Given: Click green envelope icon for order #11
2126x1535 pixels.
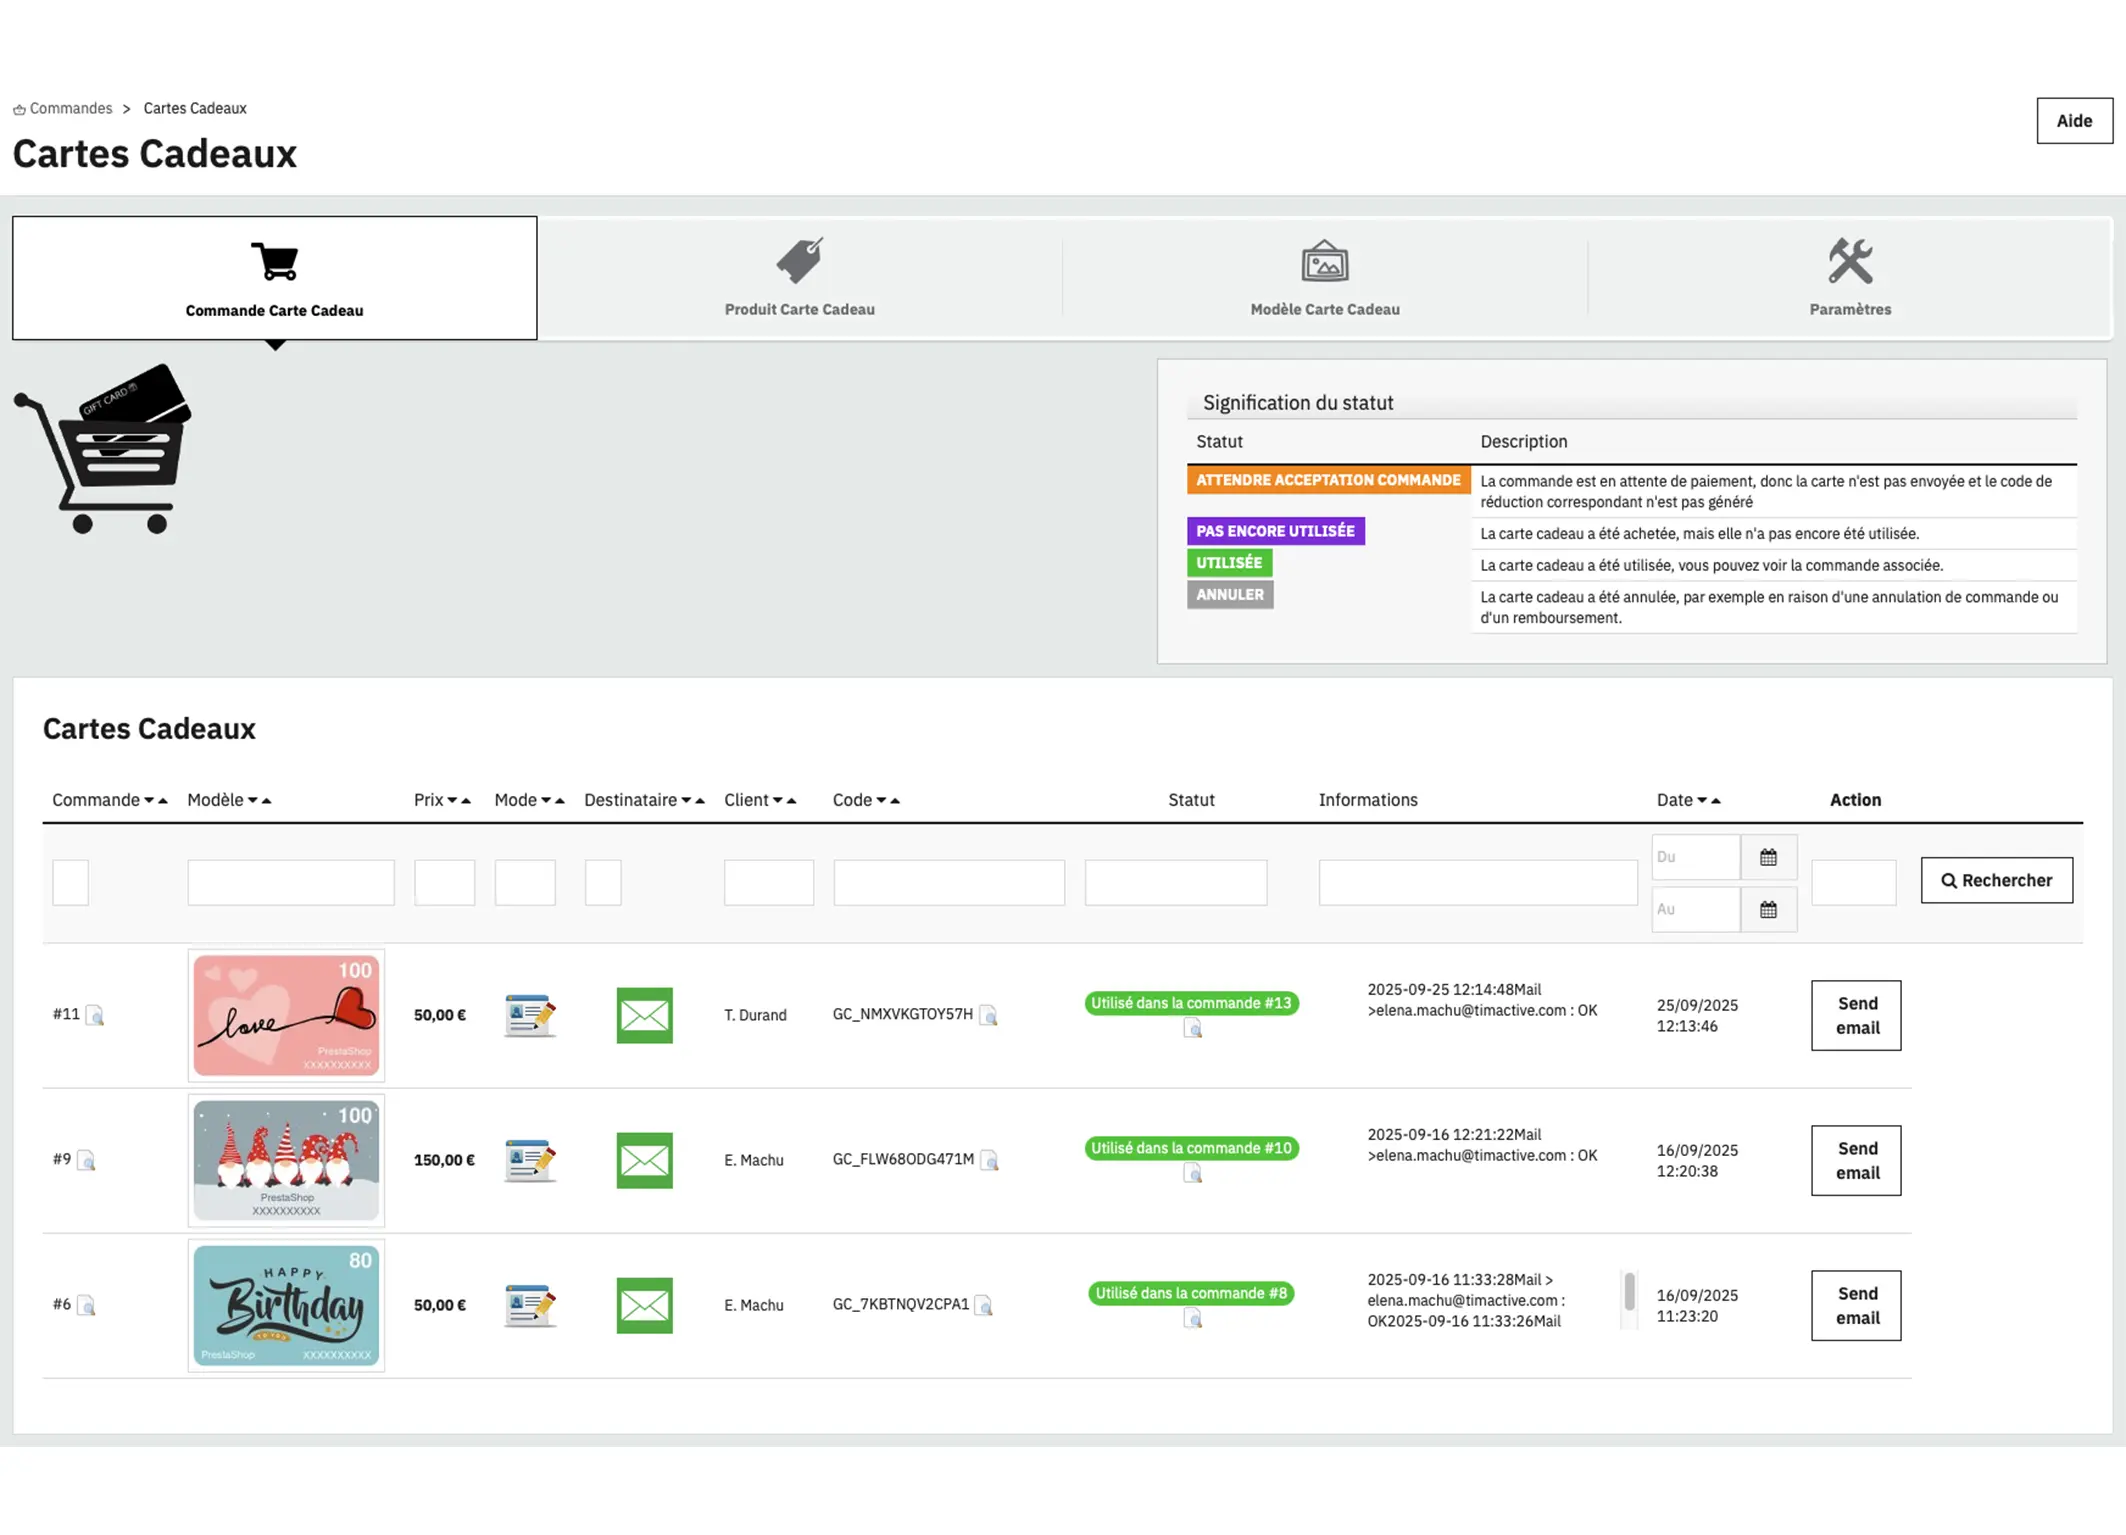Looking at the screenshot, I should (644, 1015).
